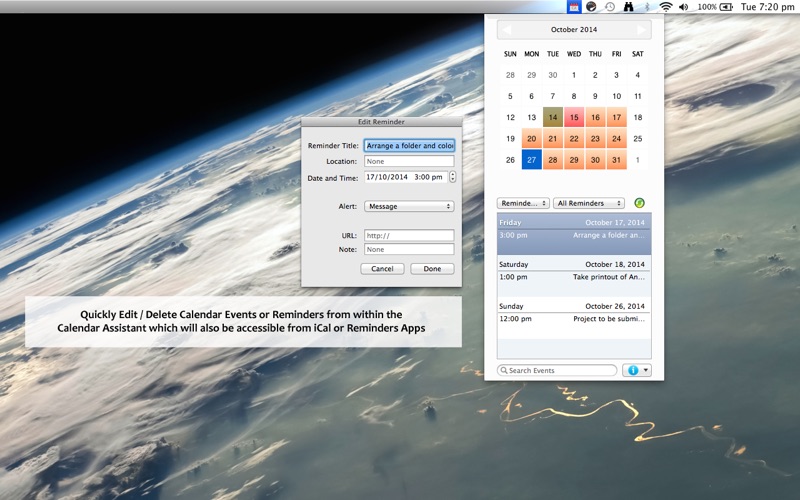Screen dimensions: 800x500
Task: Click the October 2014 month title
Action: click(x=574, y=30)
